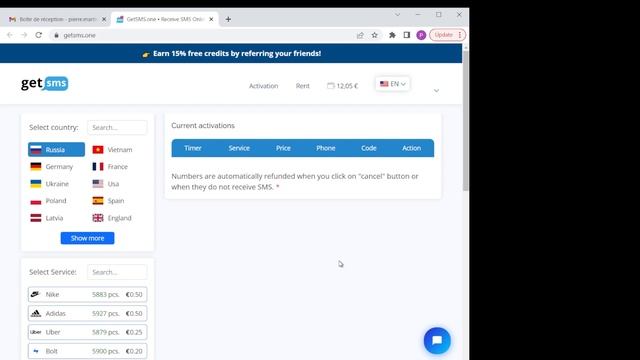Select Vietnam in country list
The height and width of the screenshot is (360, 640).
click(112, 150)
